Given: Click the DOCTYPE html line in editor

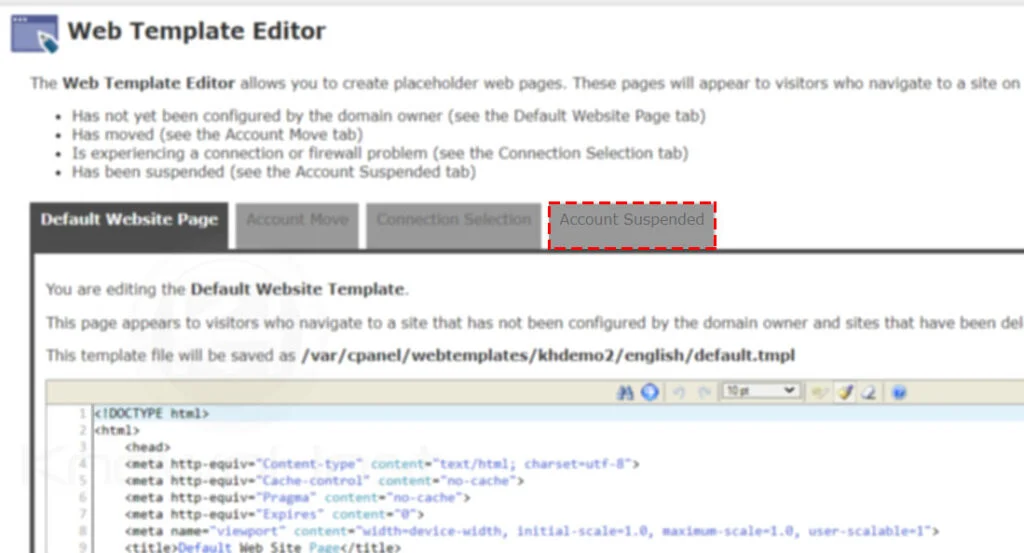Looking at the screenshot, I should (152, 413).
